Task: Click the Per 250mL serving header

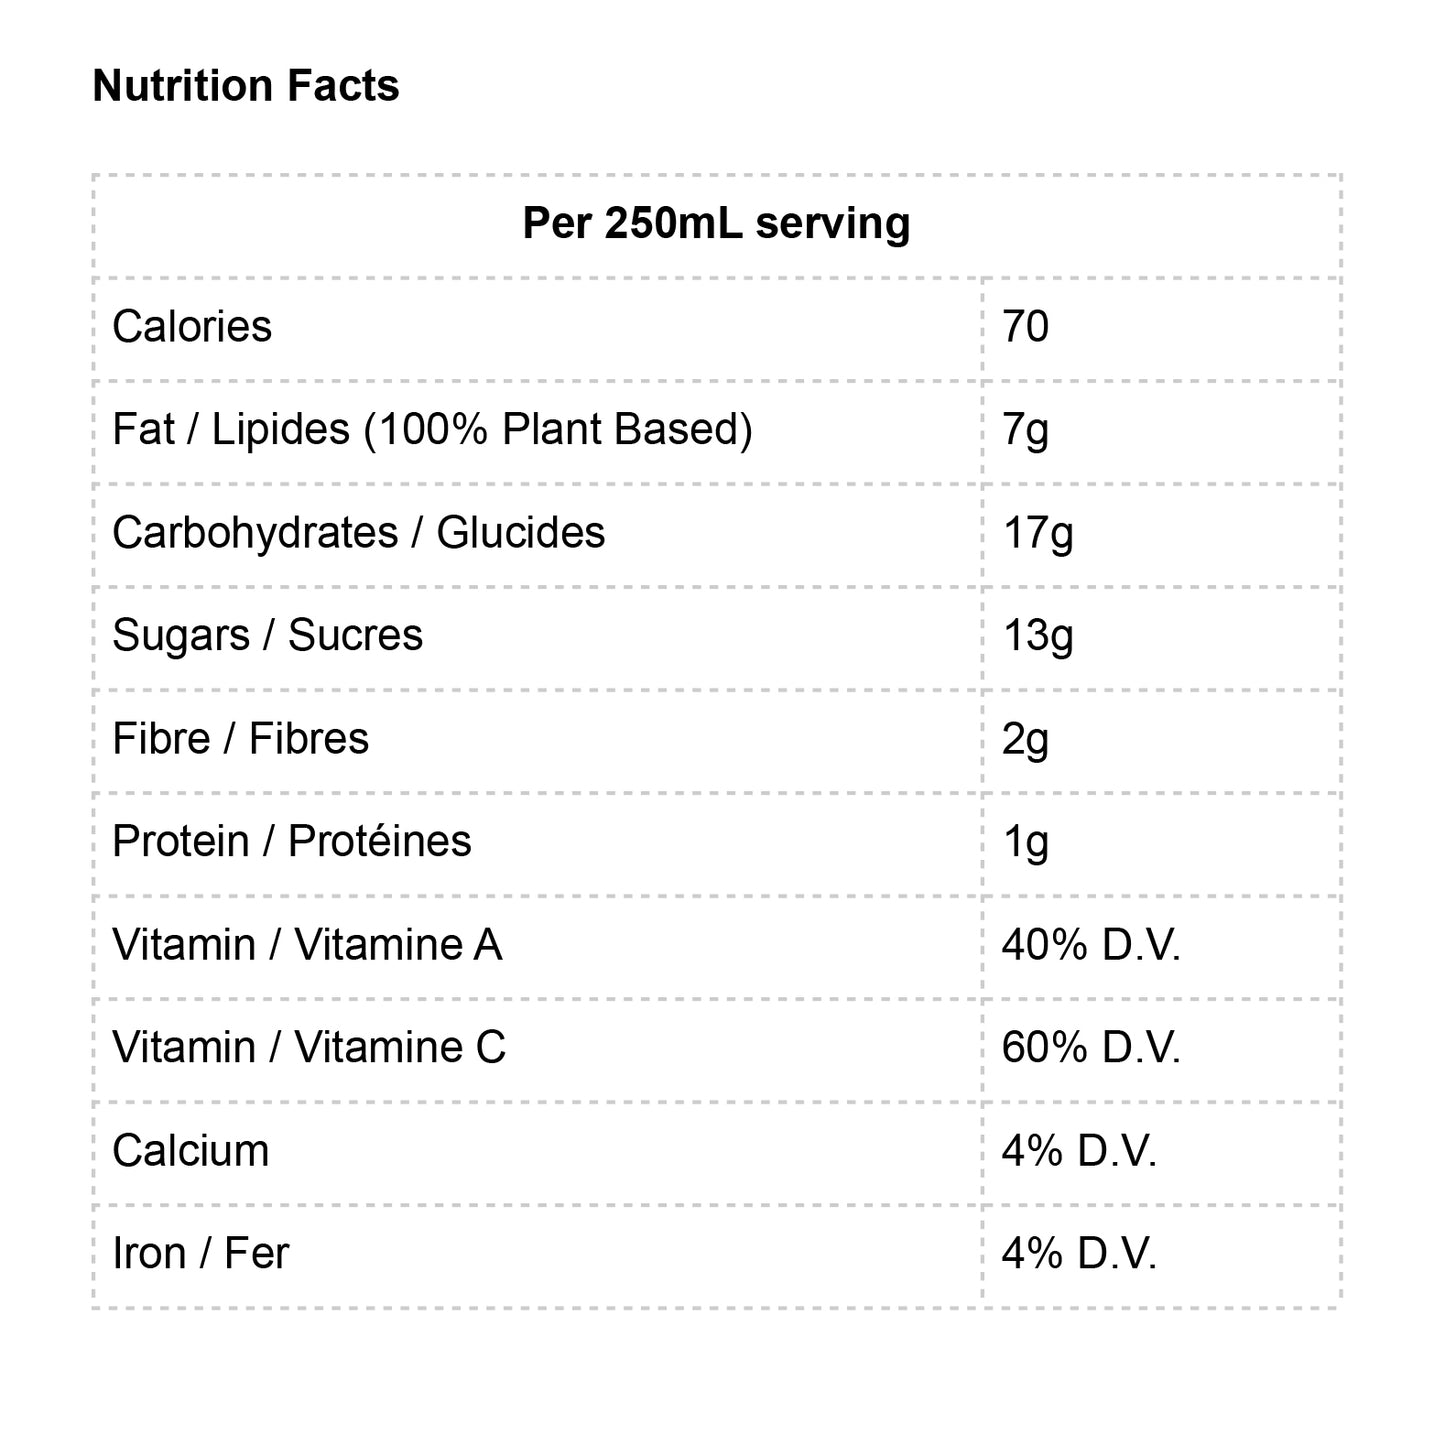Action: [x=716, y=223]
